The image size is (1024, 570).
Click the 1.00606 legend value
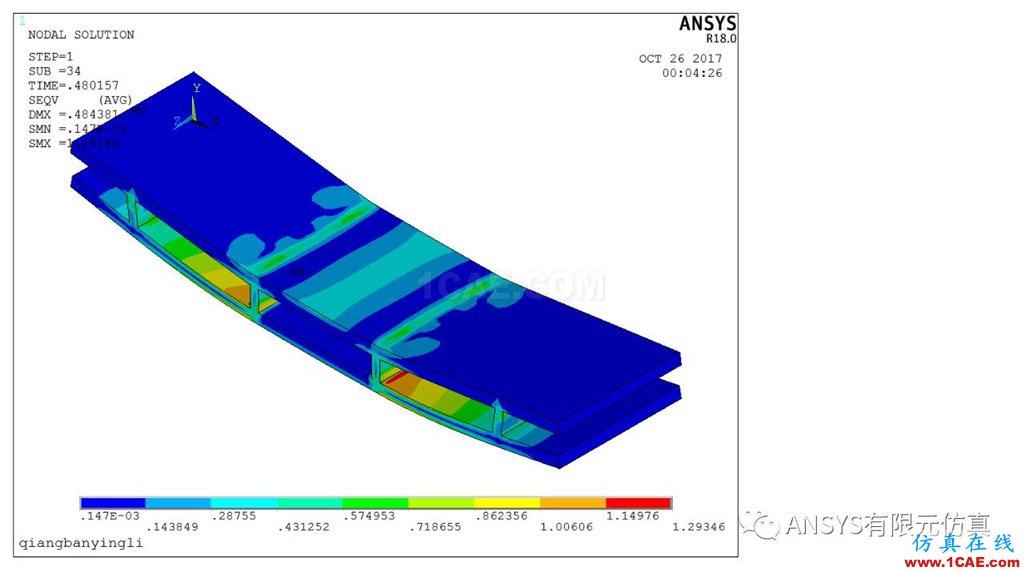pyautogui.click(x=566, y=527)
